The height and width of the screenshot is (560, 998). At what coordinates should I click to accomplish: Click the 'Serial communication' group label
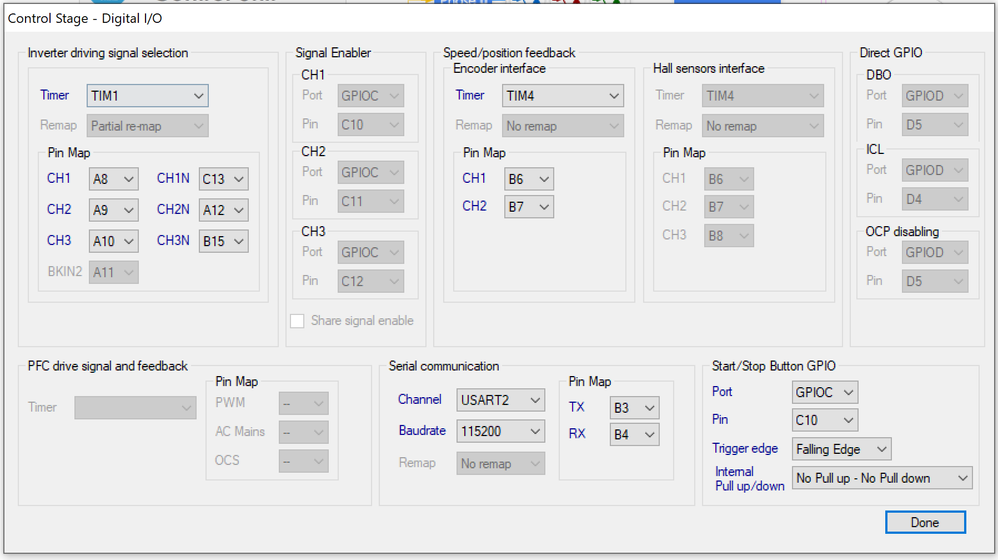(444, 366)
